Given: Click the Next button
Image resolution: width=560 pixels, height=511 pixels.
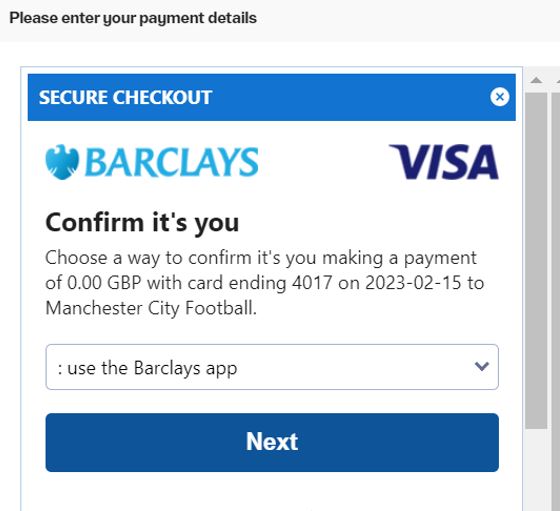Looking at the screenshot, I should tap(272, 442).
